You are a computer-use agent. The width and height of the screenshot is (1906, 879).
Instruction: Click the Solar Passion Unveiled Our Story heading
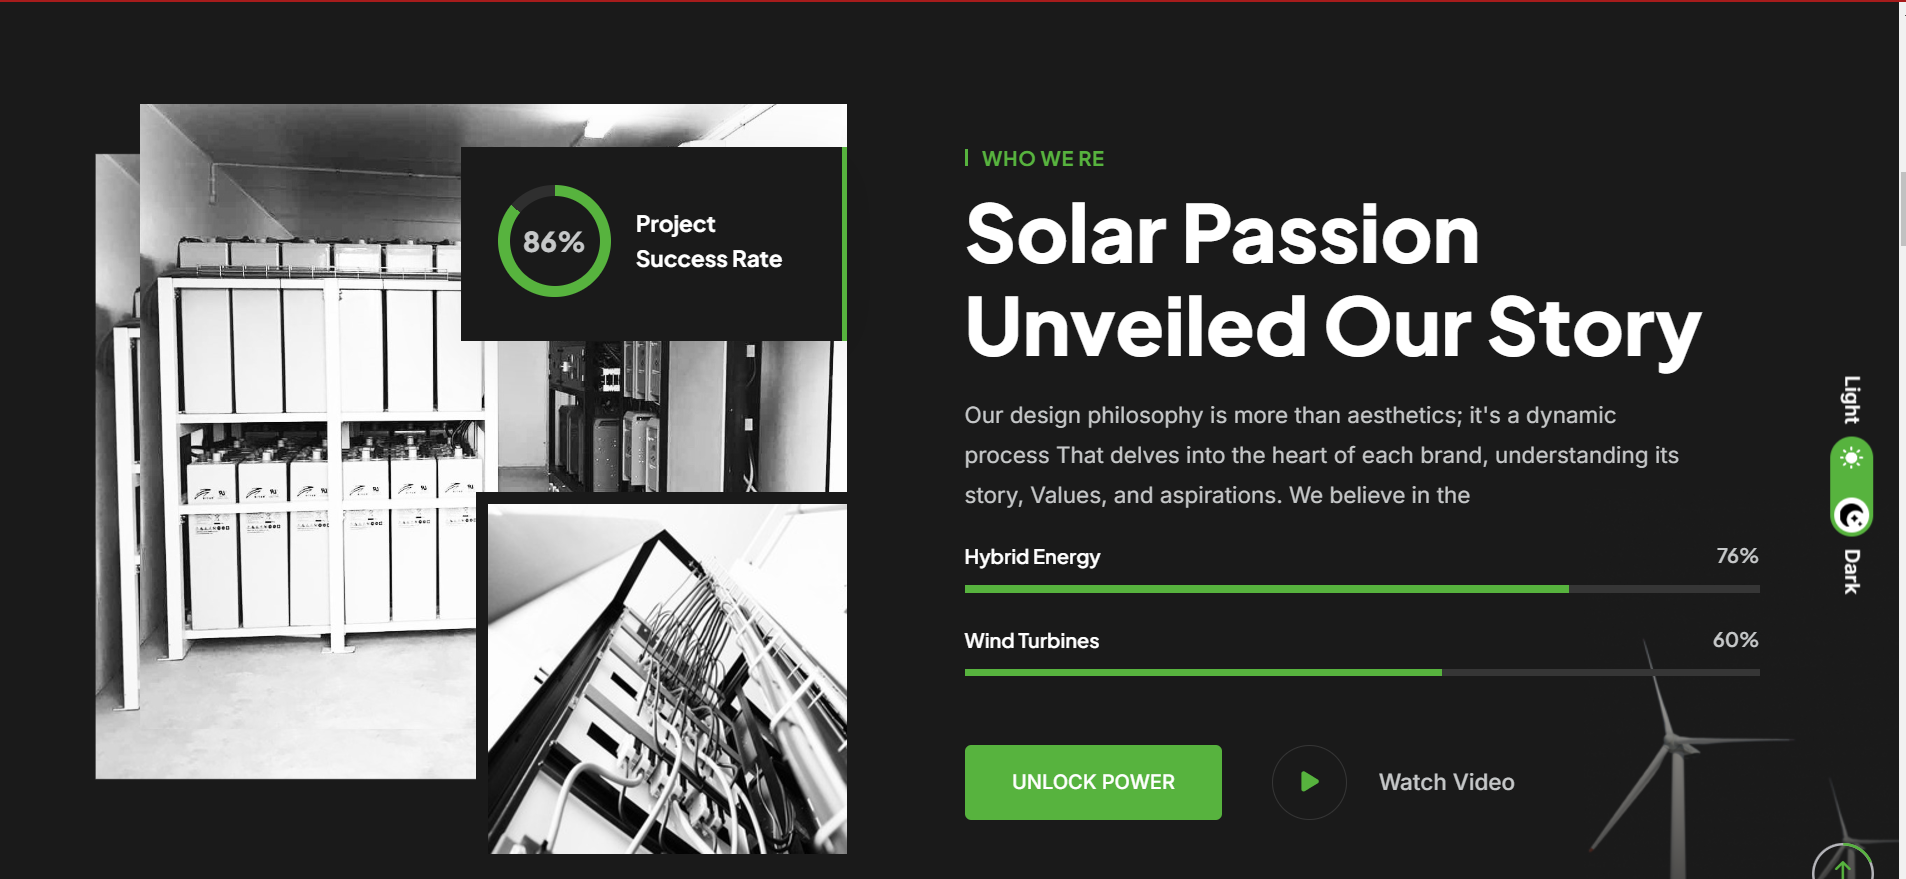(x=1332, y=280)
